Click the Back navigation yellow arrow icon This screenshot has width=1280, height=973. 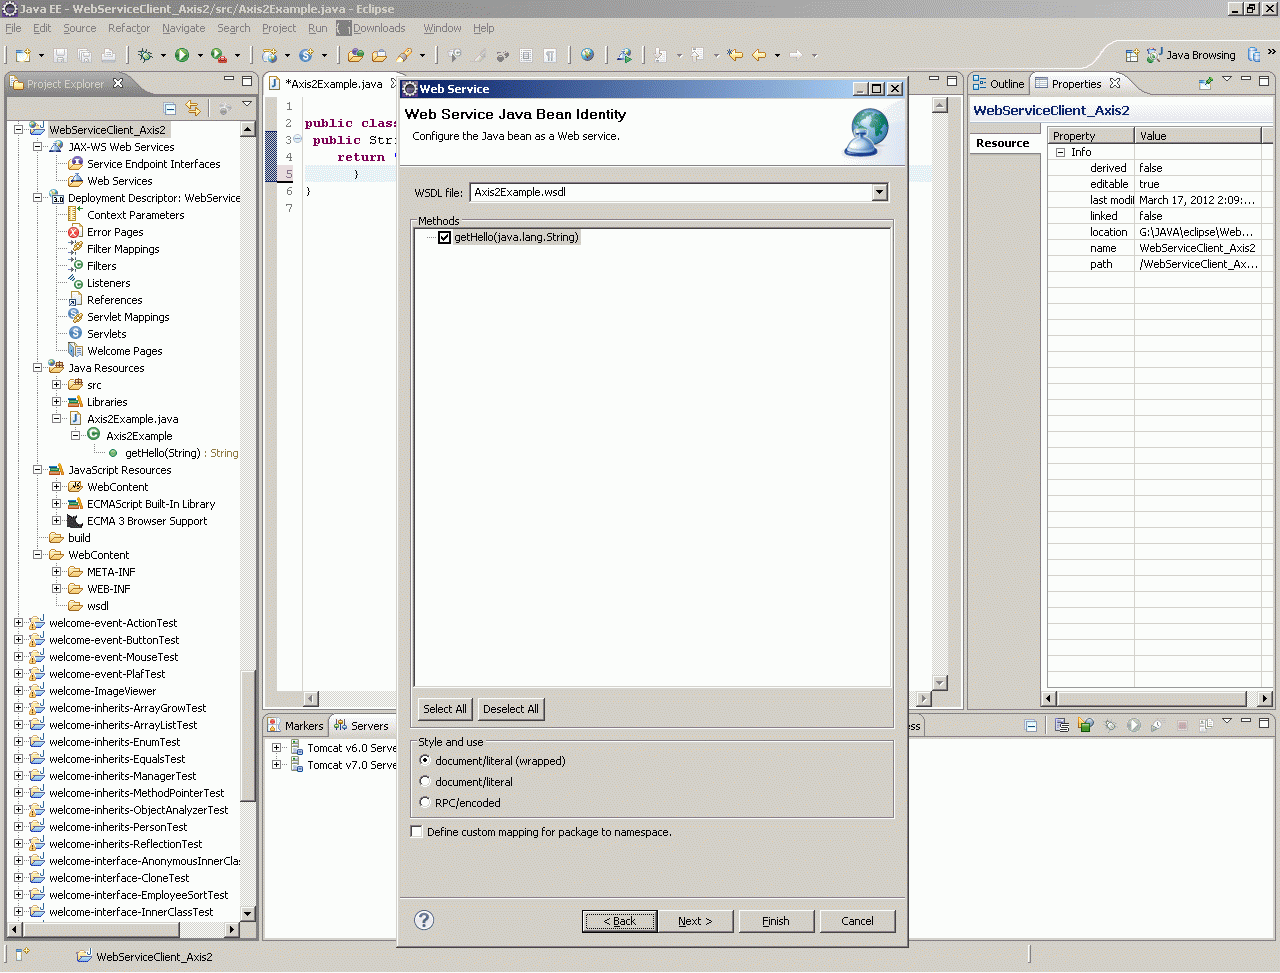pos(759,55)
